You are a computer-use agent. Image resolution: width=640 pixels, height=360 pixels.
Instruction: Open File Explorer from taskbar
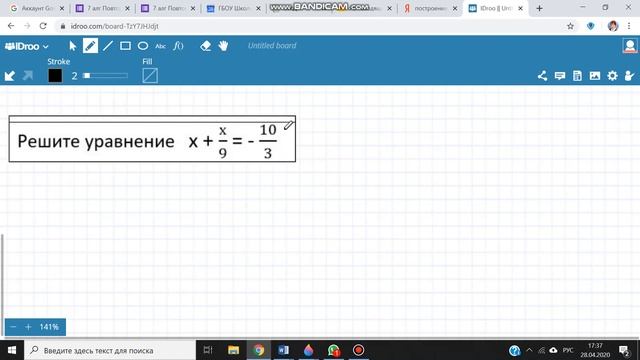coord(233,350)
